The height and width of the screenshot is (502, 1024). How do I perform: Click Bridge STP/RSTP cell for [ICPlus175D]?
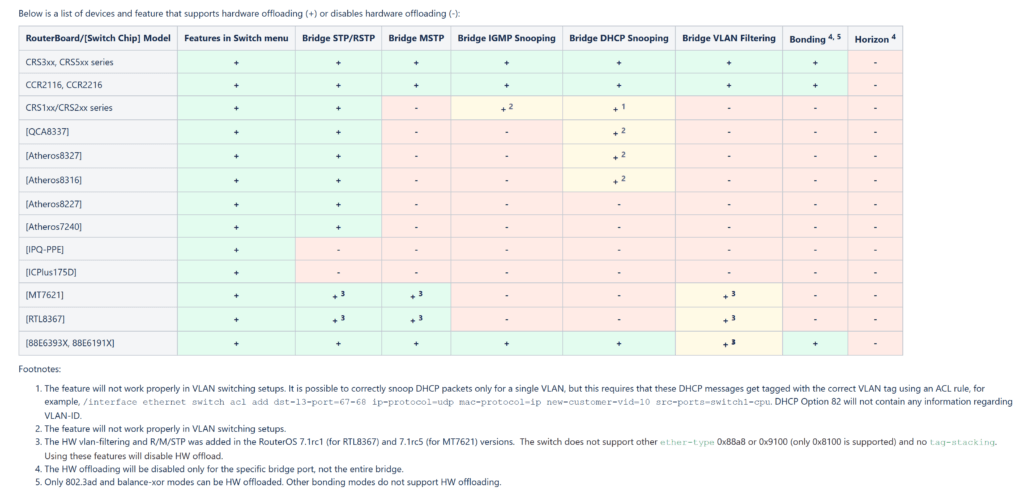point(338,272)
